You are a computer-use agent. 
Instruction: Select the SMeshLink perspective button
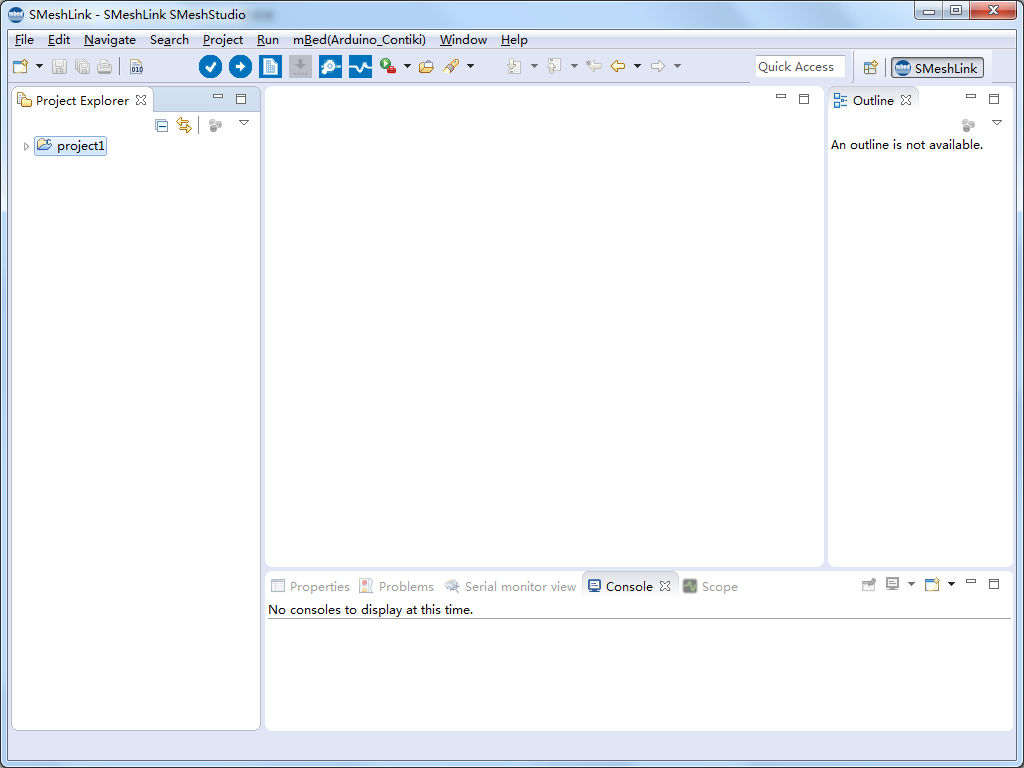click(x=937, y=67)
